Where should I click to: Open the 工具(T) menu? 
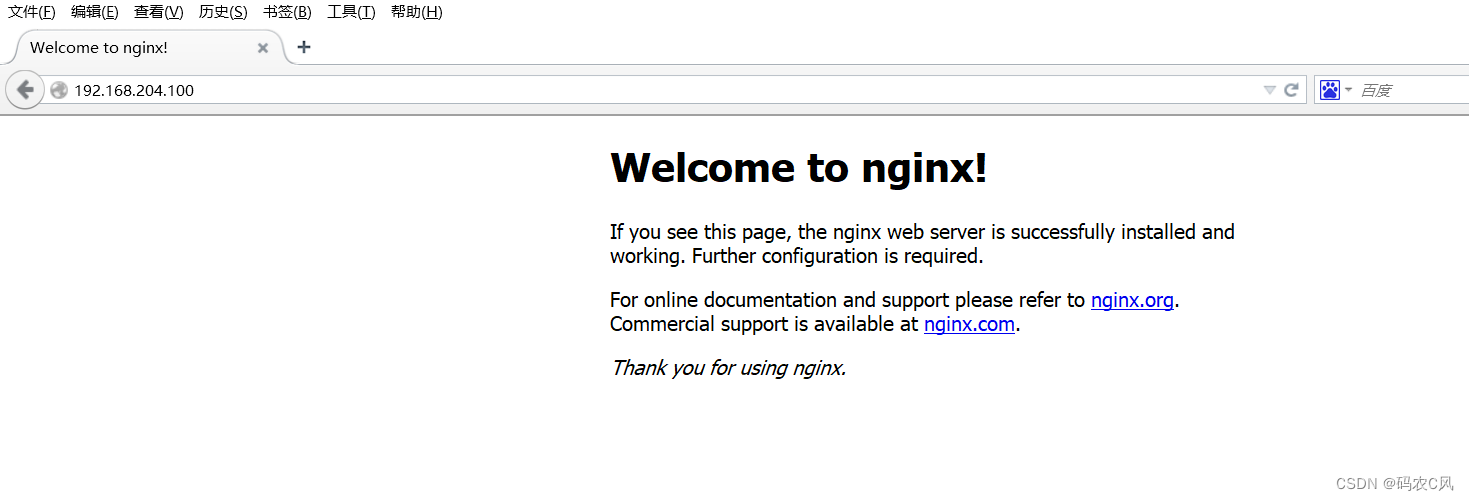(351, 12)
